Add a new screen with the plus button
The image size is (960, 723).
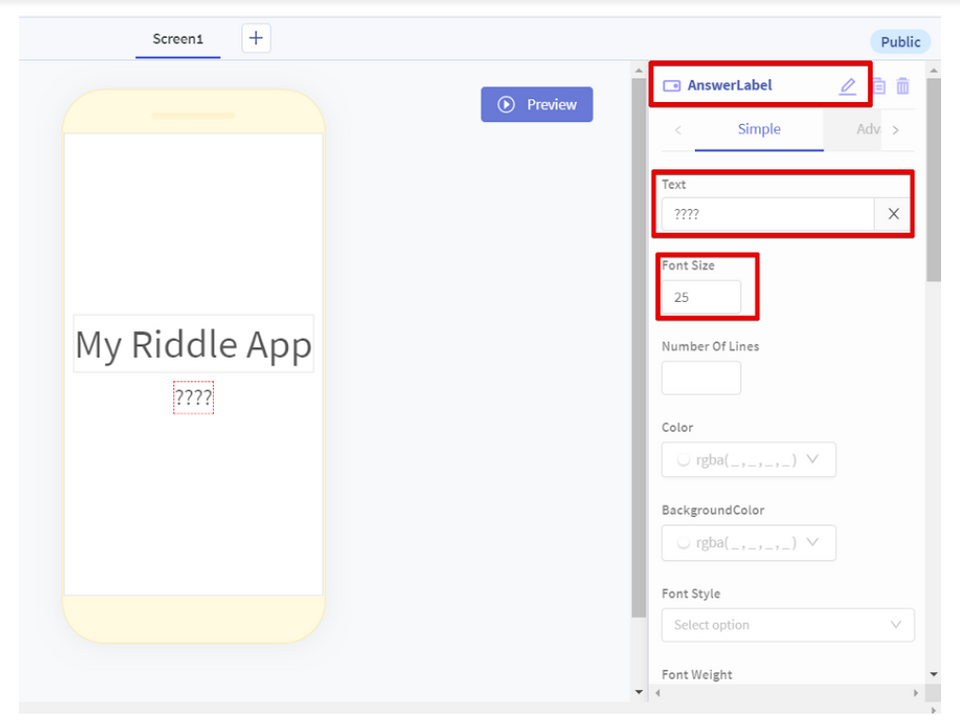point(256,39)
